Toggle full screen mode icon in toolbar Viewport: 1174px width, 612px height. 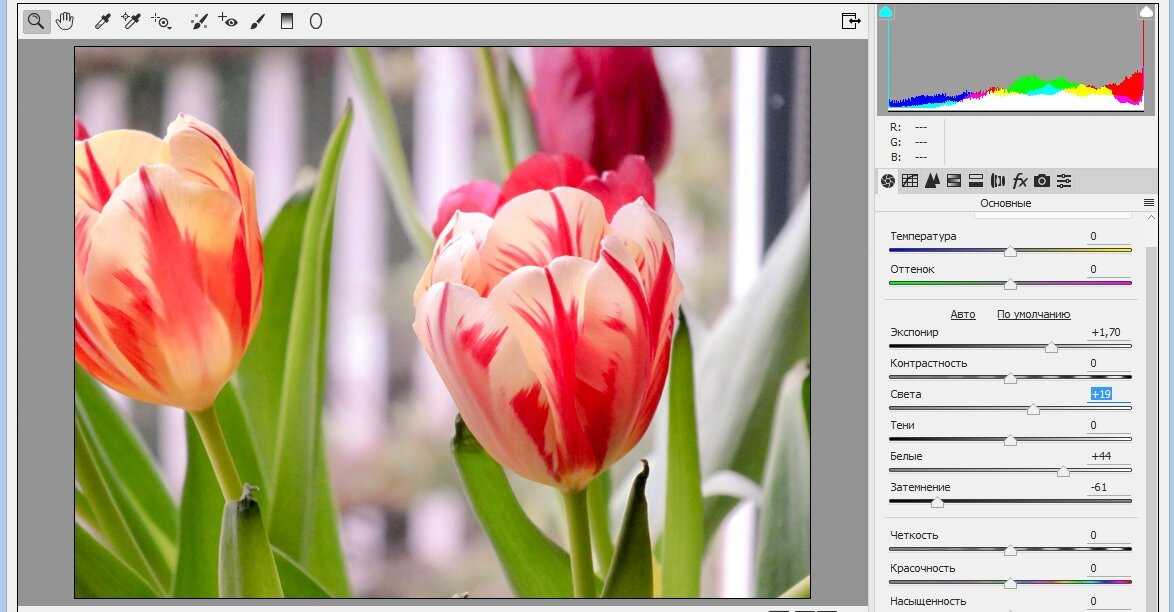point(851,21)
